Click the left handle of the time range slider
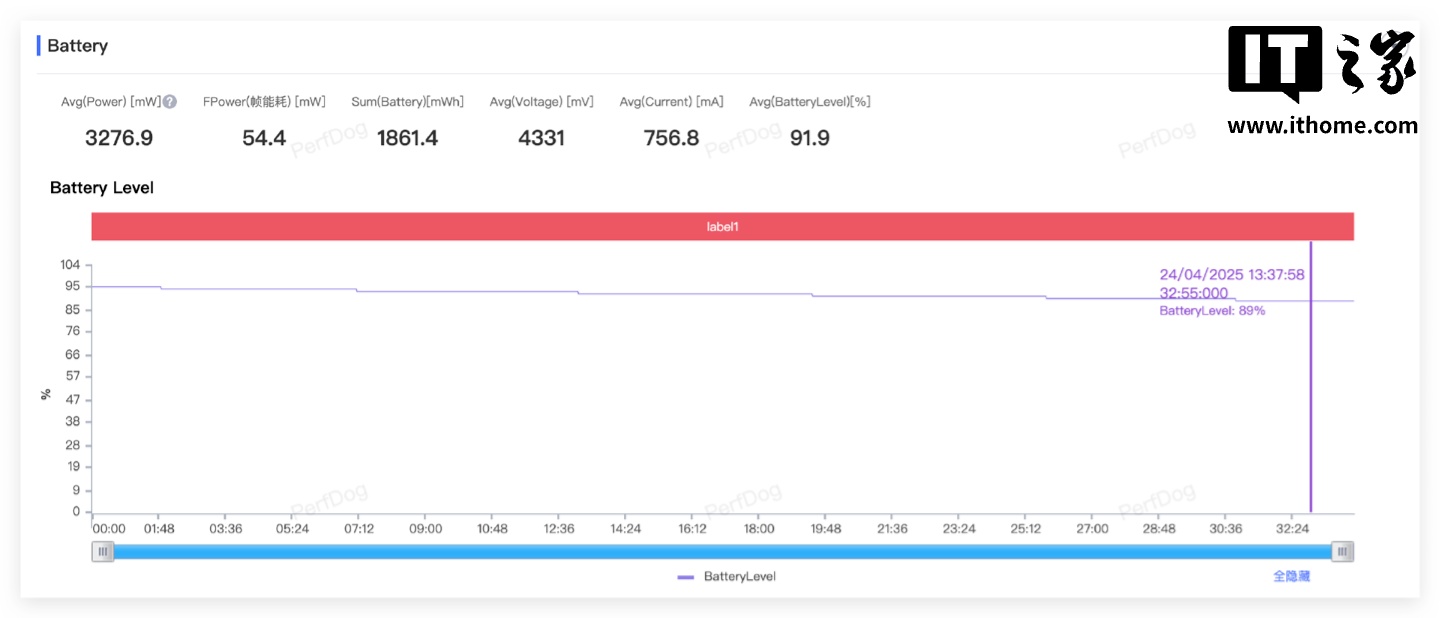The width and height of the screenshot is (1440, 618). pos(102,551)
